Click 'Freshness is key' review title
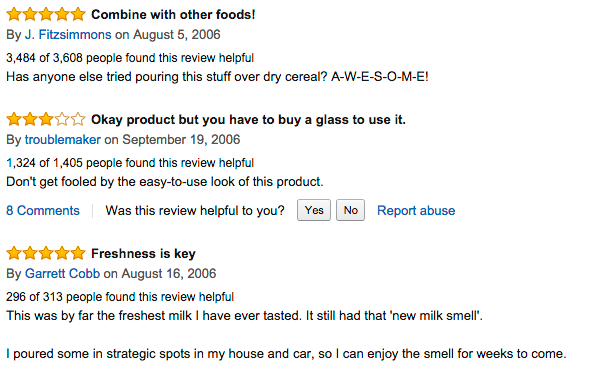 tap(143, 254)
